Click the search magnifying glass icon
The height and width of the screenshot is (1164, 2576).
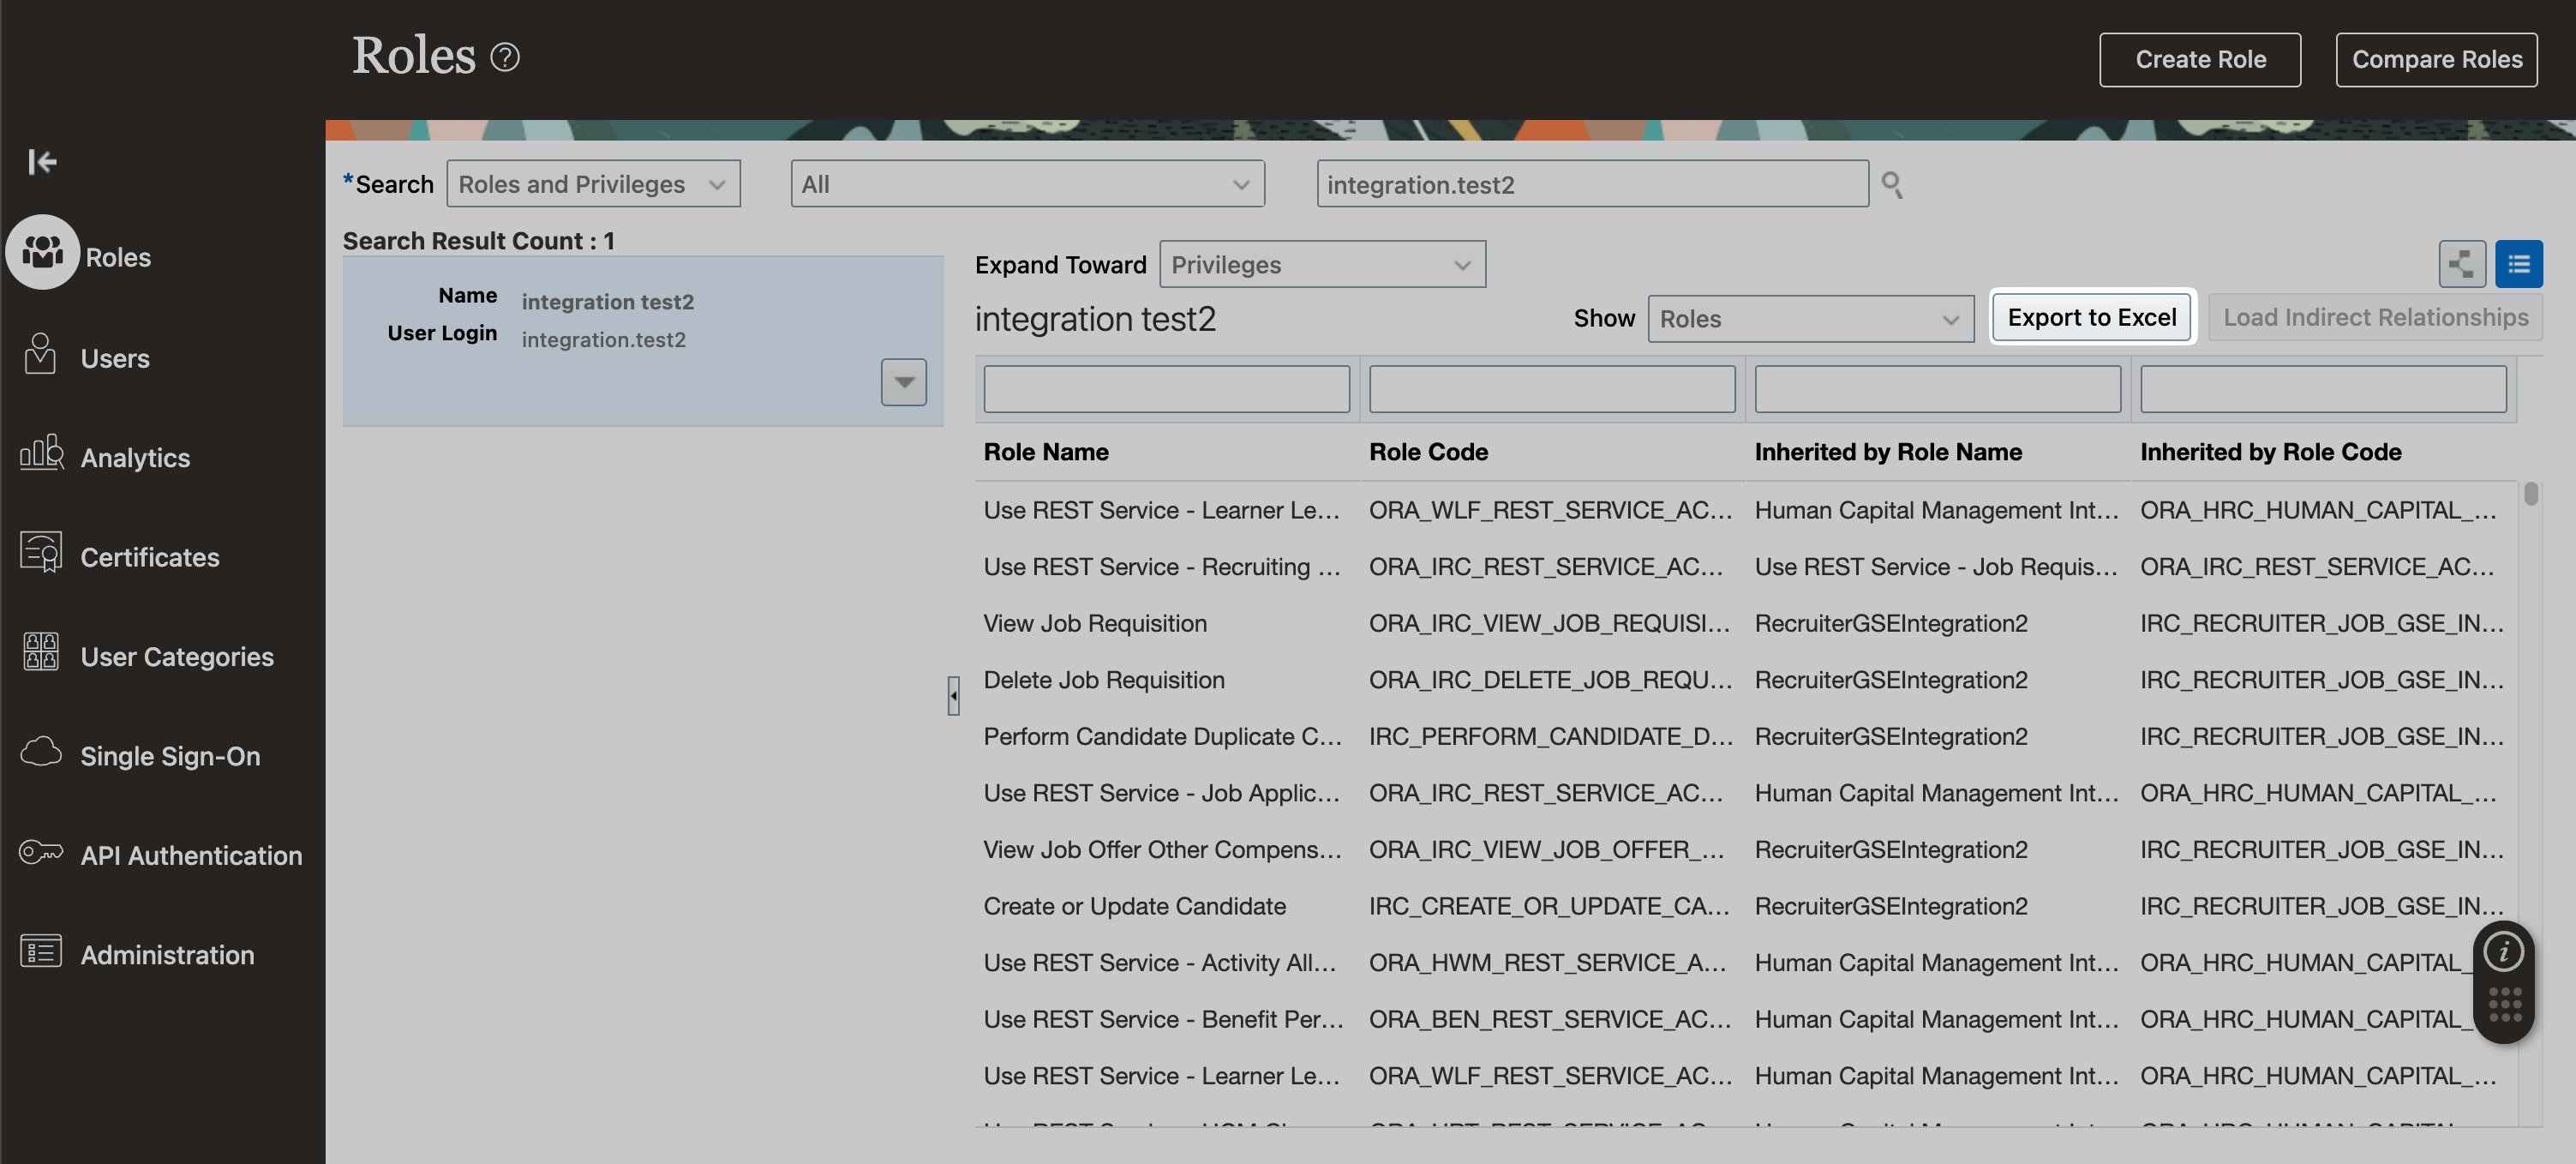tap(1891, 184)
